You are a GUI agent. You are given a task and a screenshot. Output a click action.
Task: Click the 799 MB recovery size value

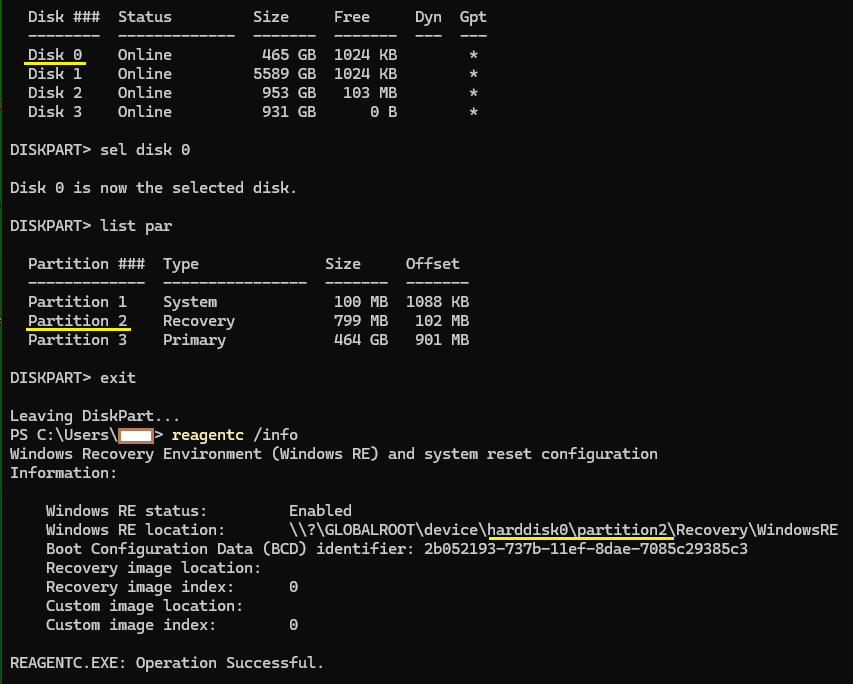coord(356,321)
